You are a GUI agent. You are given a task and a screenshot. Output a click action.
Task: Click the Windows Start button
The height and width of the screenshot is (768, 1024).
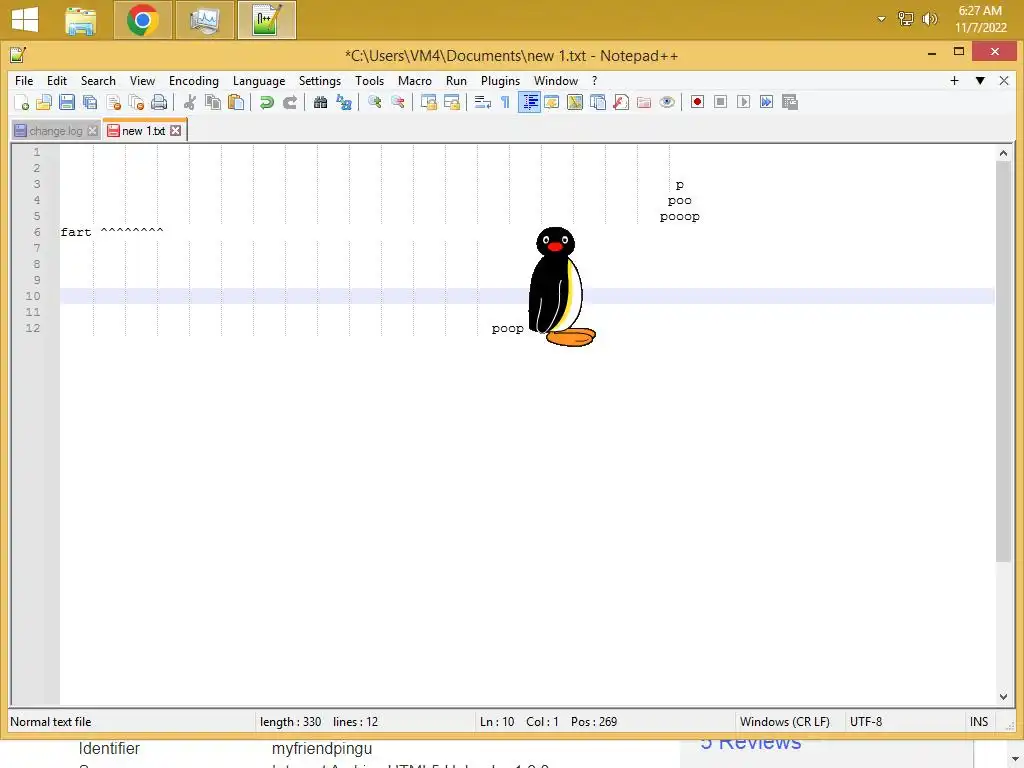pyautogui.click(x=25, y=20)
